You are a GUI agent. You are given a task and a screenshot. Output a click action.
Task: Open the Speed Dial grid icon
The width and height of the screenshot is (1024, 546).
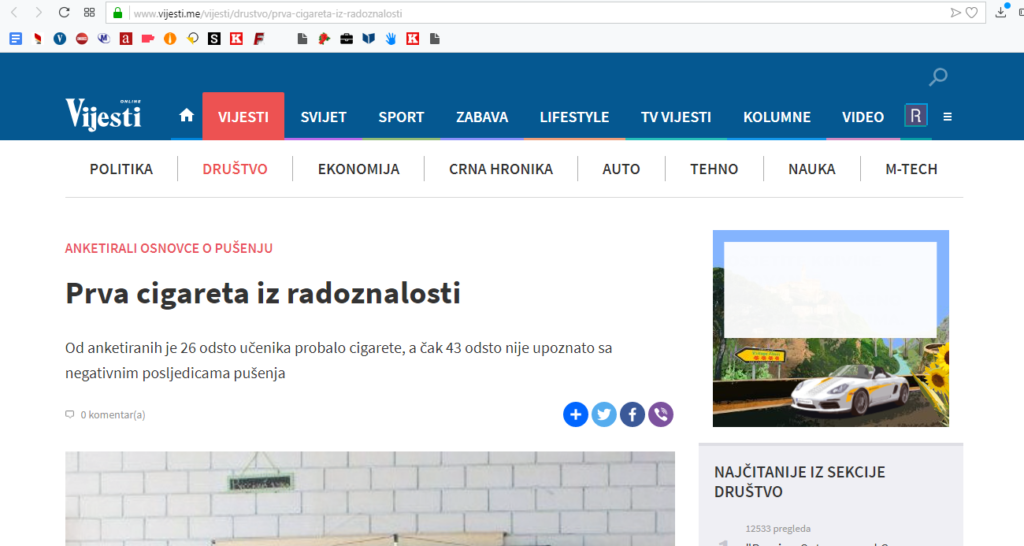click(89, 12)
